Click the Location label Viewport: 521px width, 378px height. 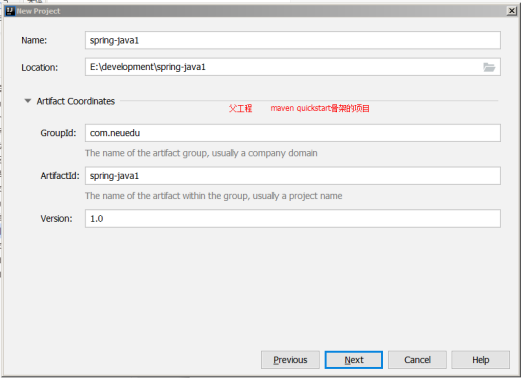pyautogui.click(x=39, y=68)
